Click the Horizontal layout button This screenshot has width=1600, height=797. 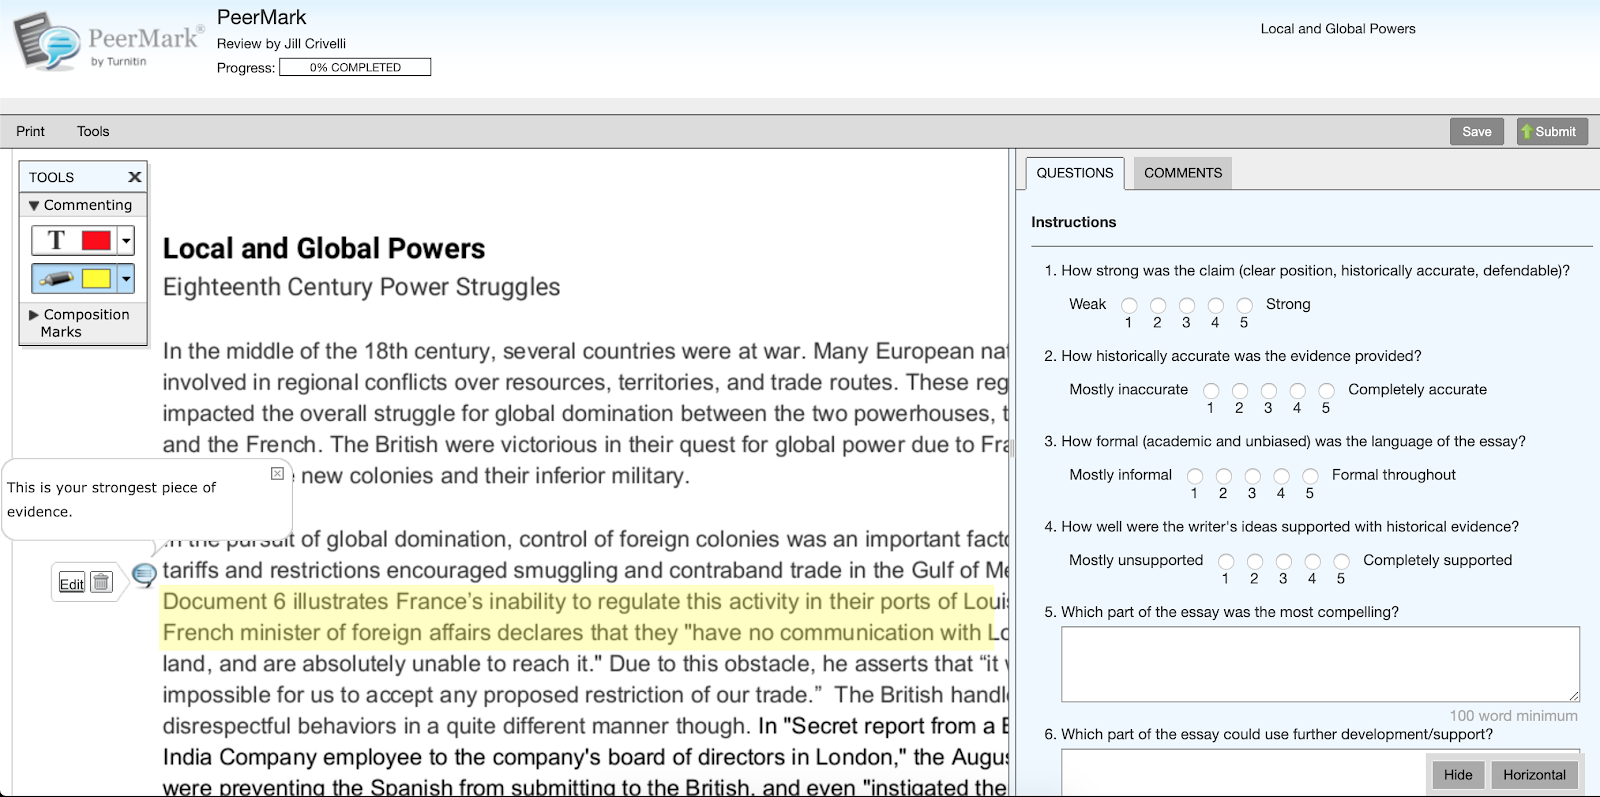coord(1534,775)
